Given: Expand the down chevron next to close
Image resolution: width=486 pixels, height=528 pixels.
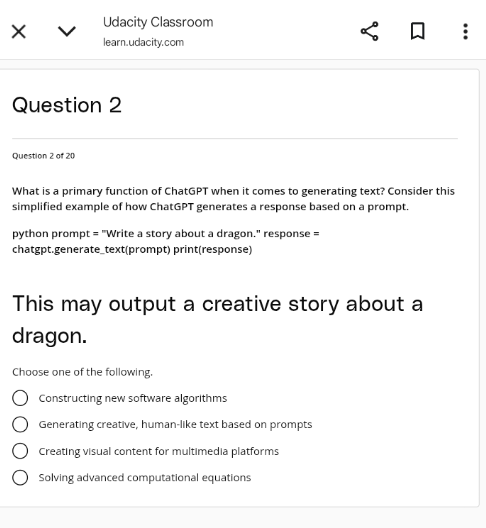Looking at the screenshot, I should point(67,31).
